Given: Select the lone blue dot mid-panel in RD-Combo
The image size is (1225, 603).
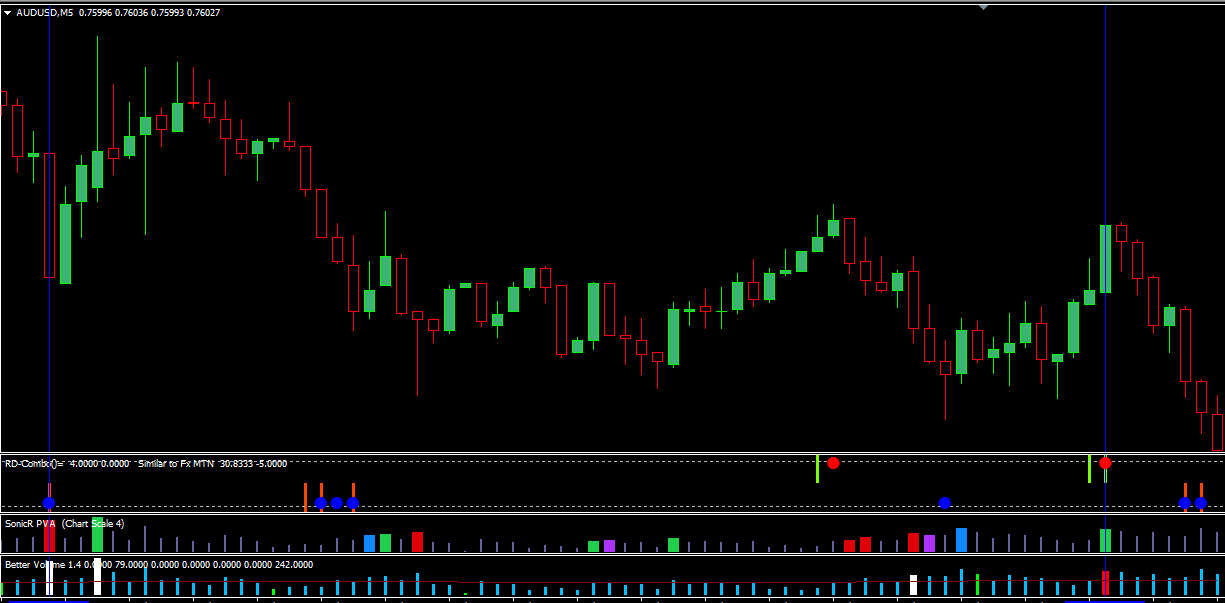Looking at the screenshot, I should [945, 503].
